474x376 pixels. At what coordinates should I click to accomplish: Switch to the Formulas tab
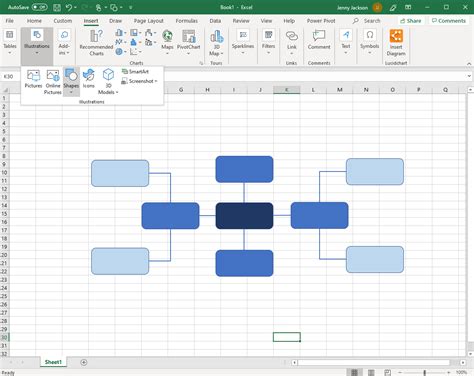click(187, 21)
